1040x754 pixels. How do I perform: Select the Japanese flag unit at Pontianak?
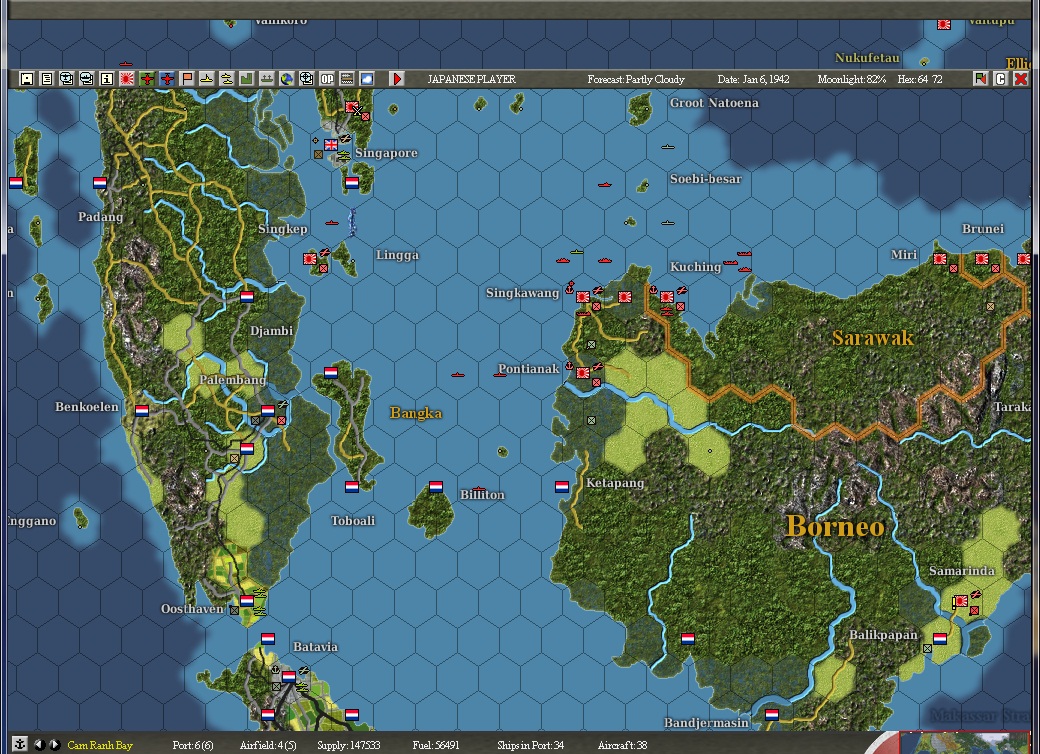point(583,373)
